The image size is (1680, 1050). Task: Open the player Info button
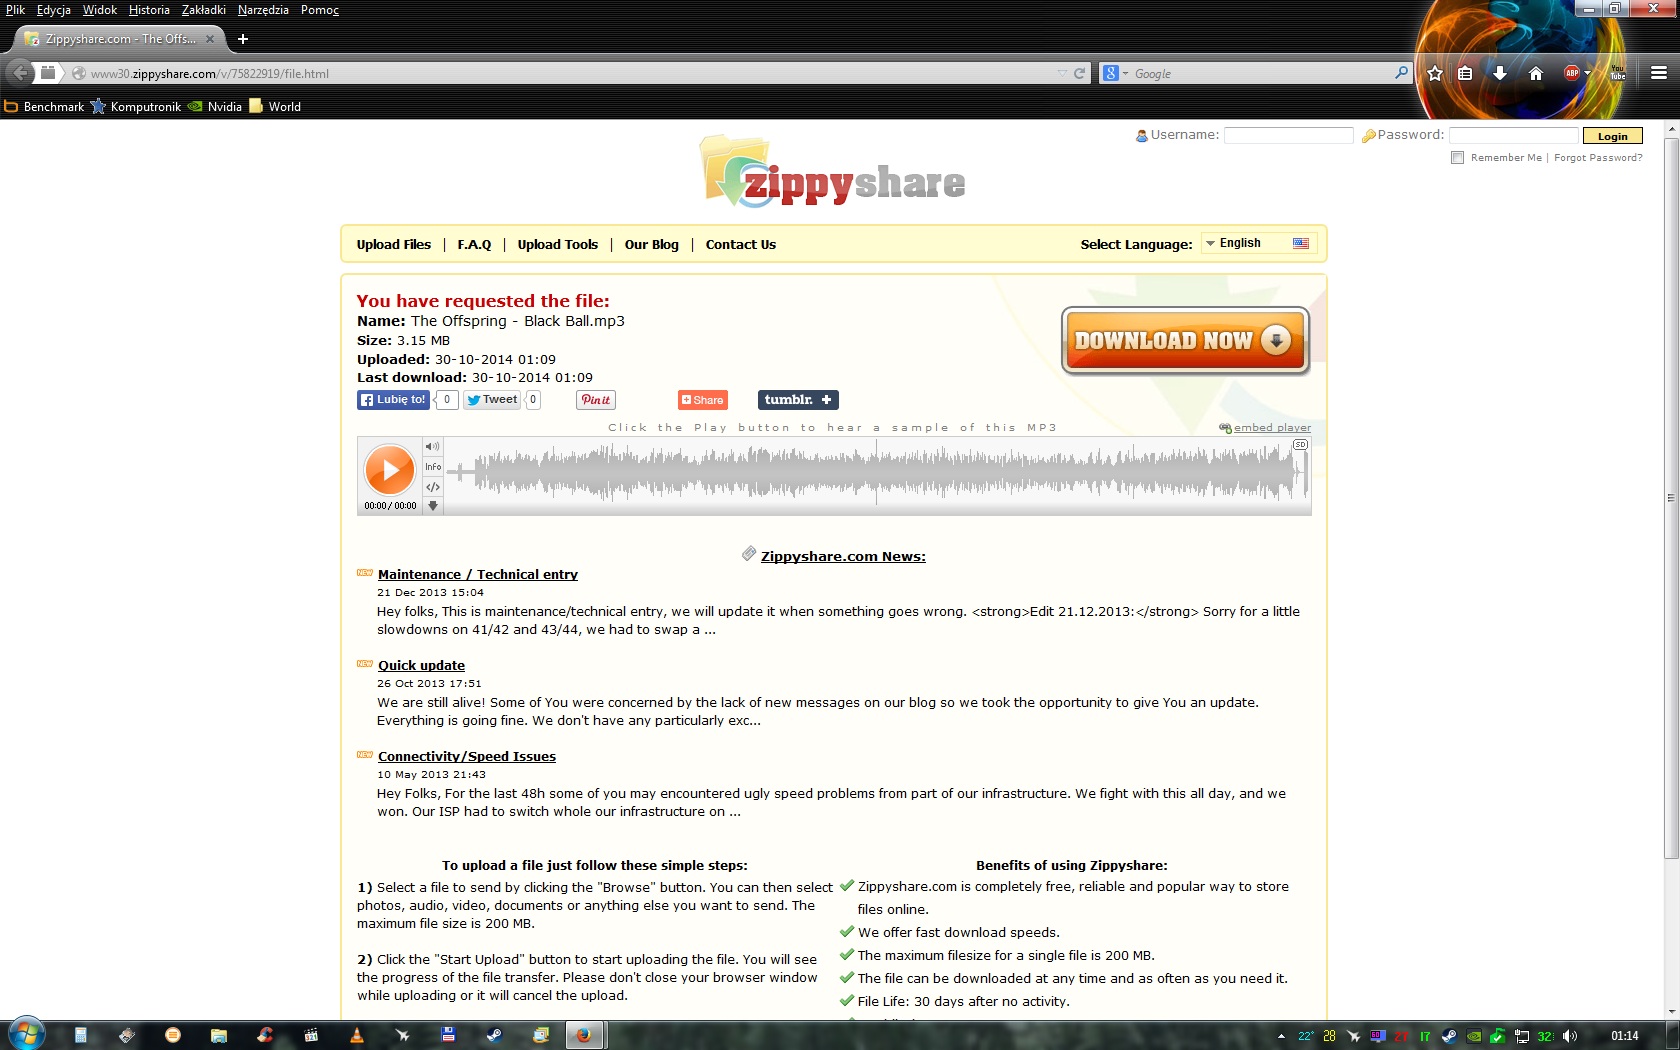click(x=433, y=467)
